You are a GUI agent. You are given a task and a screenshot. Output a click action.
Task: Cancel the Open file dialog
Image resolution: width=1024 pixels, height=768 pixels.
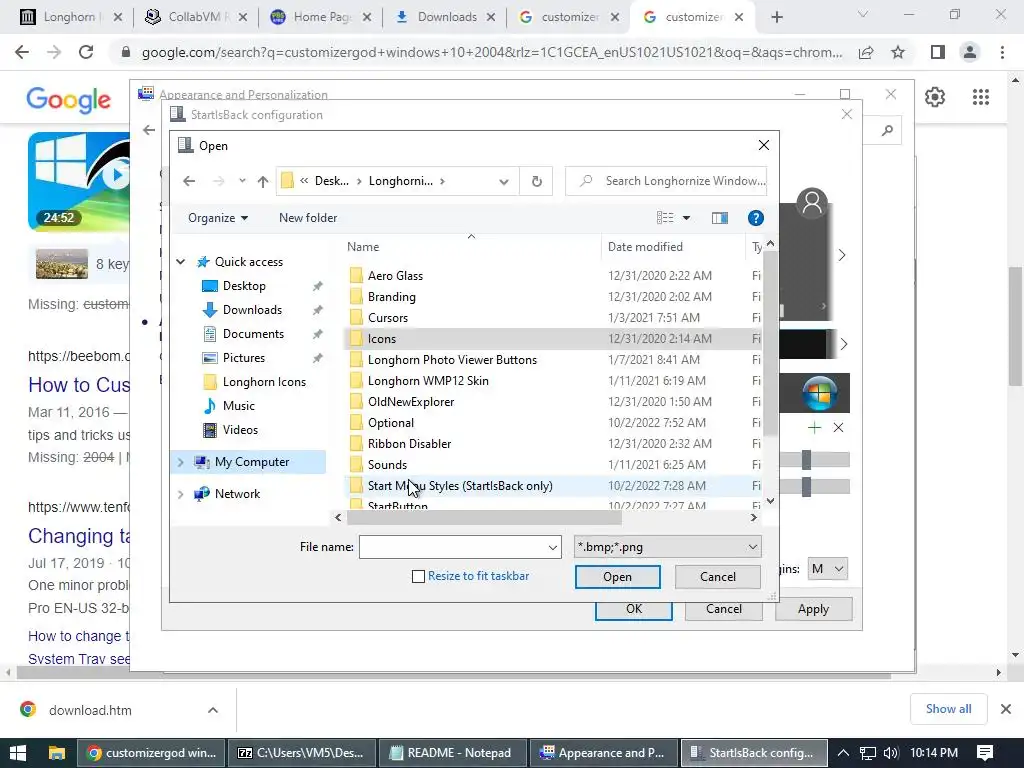(718, 577)
